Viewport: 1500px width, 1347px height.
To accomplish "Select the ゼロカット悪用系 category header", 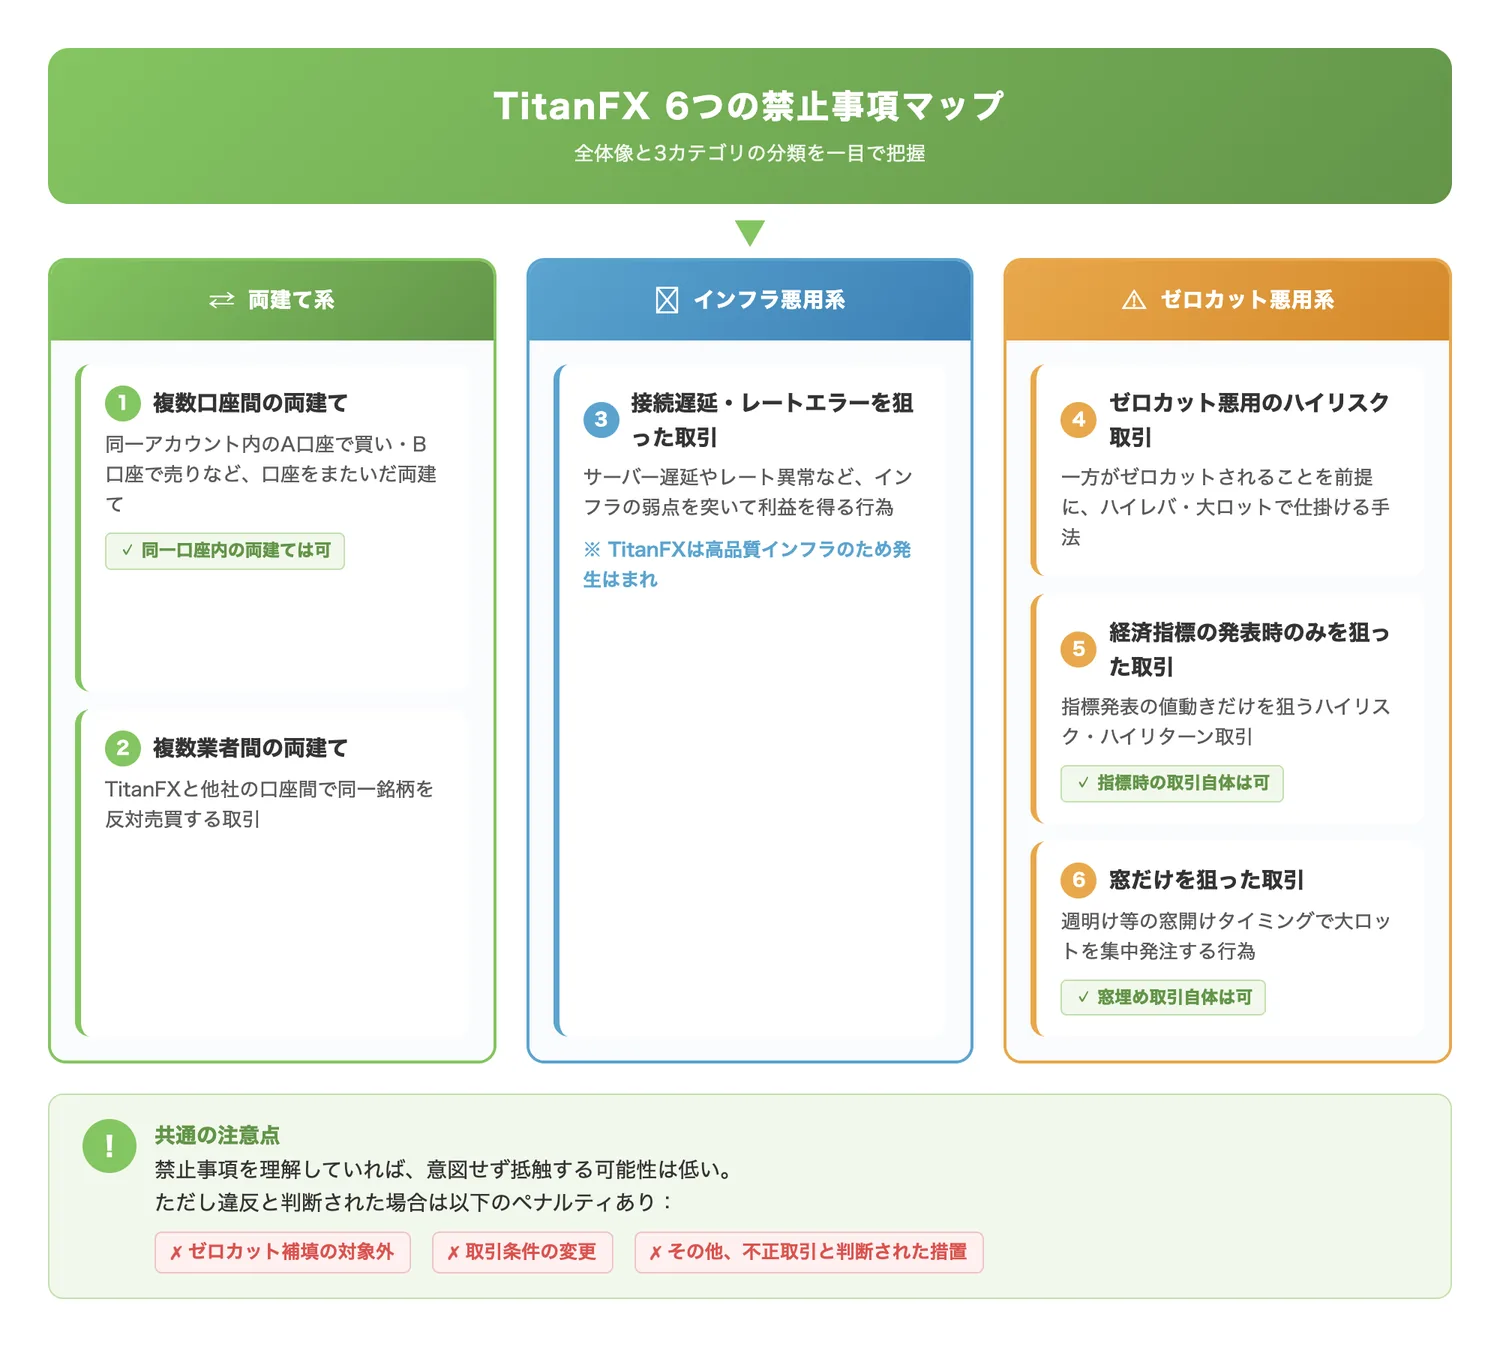I will coord(1228,300).
